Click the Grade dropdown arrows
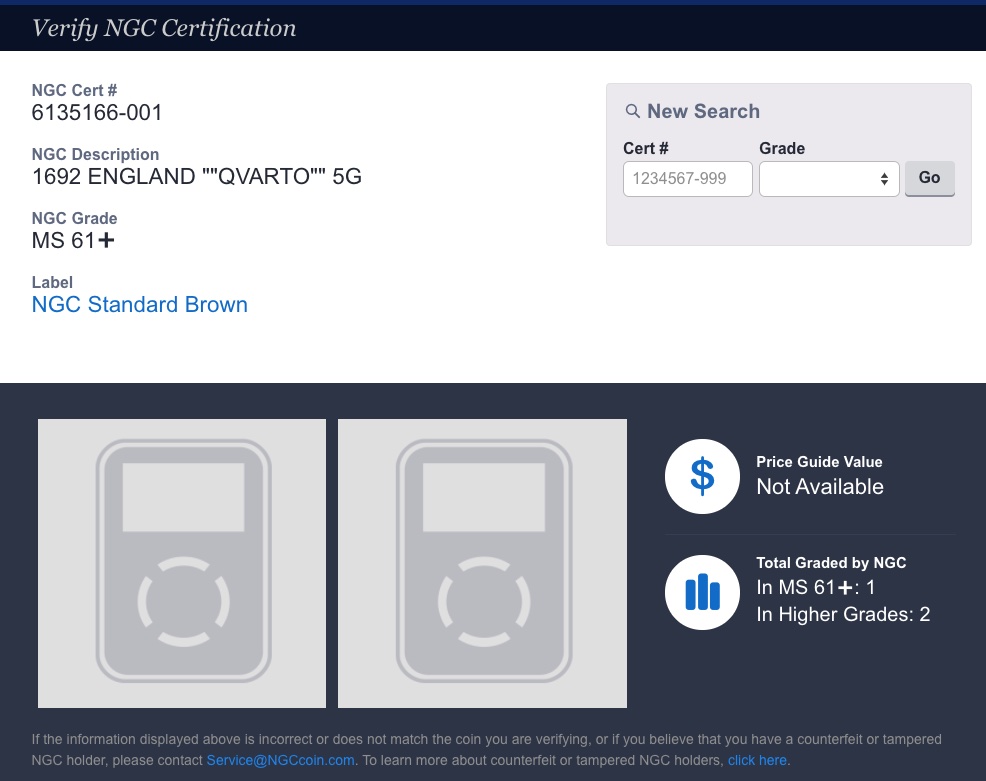986x781 pixels. 884,179
